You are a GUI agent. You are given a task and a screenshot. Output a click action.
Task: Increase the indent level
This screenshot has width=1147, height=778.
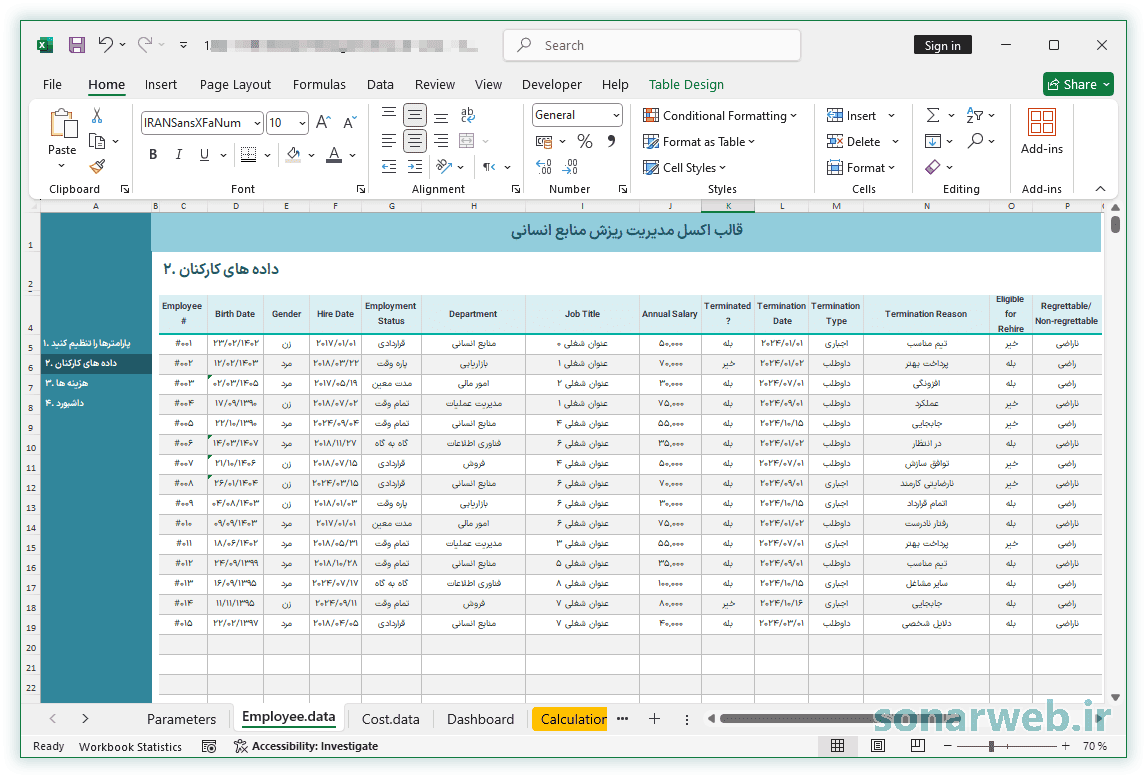415,167
